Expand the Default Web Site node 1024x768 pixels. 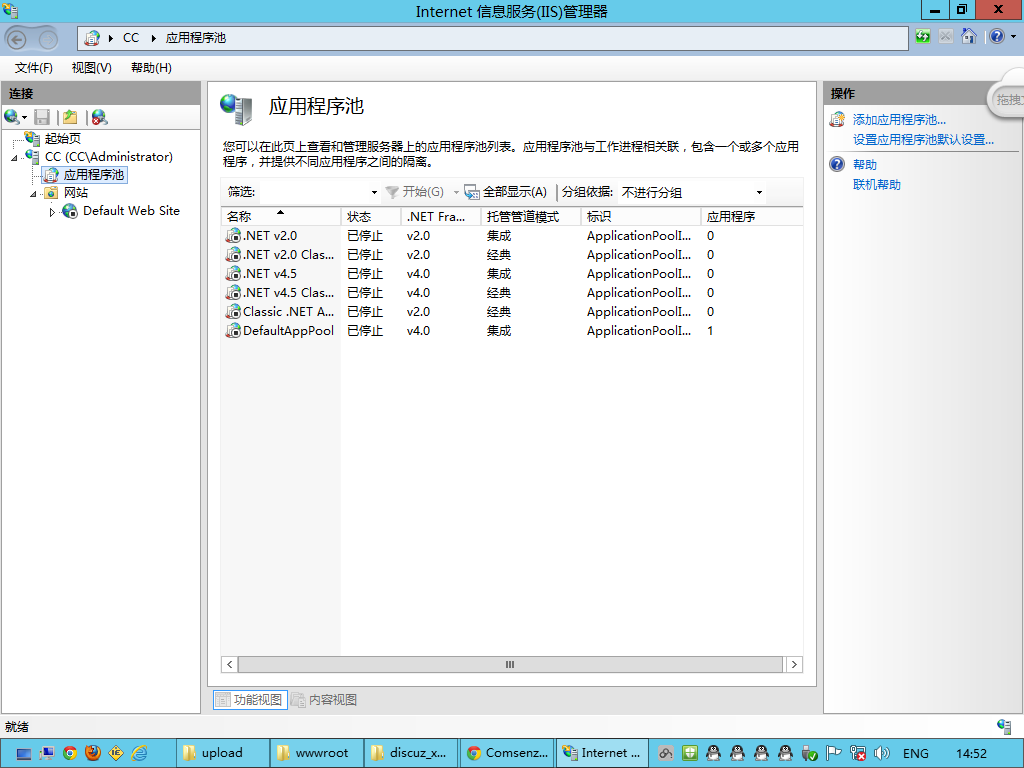[x=52, y=212]
